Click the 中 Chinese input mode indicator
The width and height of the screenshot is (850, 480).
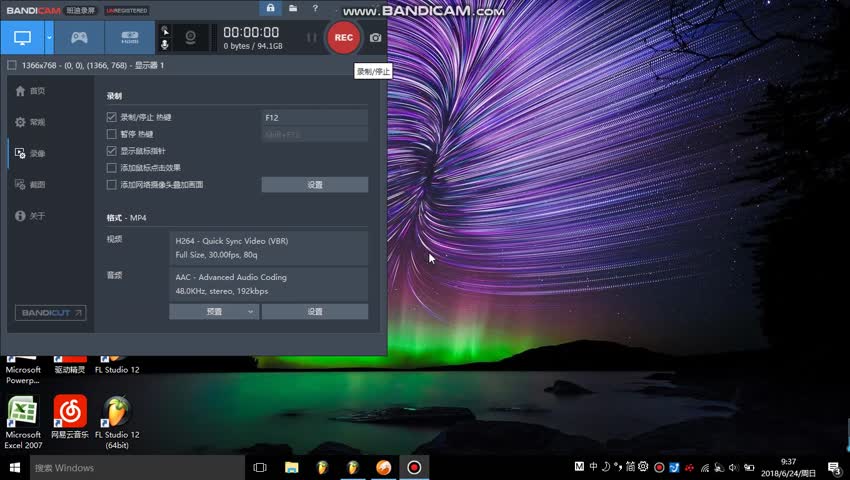[x=593, y=466]
